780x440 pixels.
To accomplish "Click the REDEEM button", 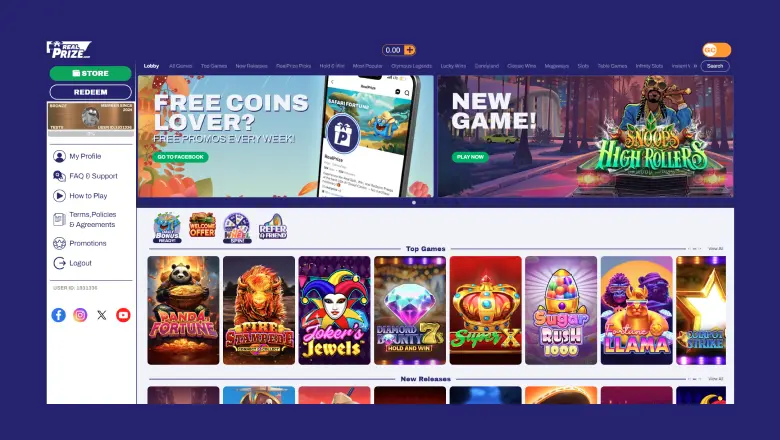I will pos(91,92).
